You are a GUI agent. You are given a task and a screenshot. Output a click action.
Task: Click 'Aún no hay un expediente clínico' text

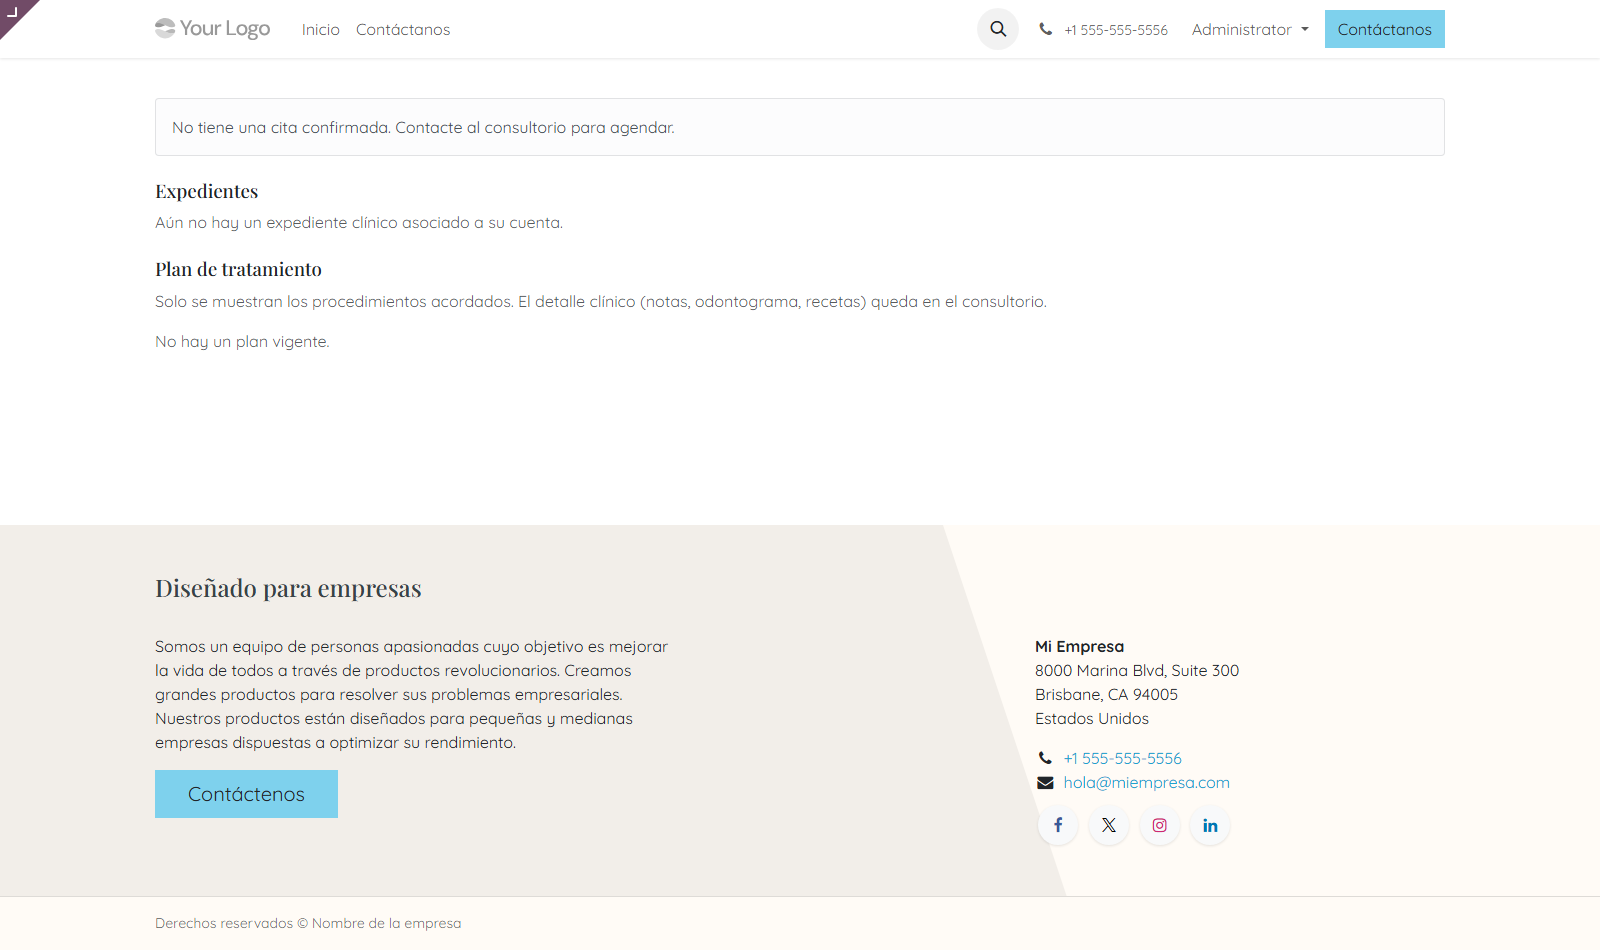359,223
